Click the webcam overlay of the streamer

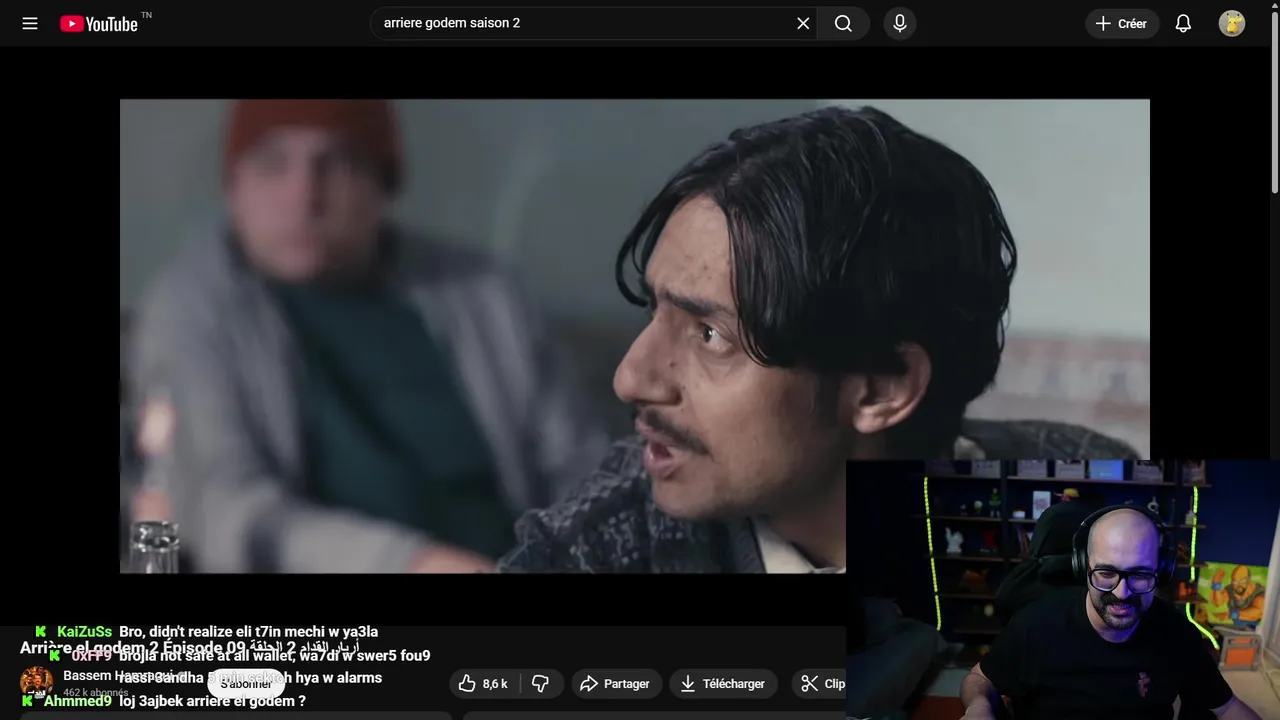pyautogui.click(x=1063, y=590)
